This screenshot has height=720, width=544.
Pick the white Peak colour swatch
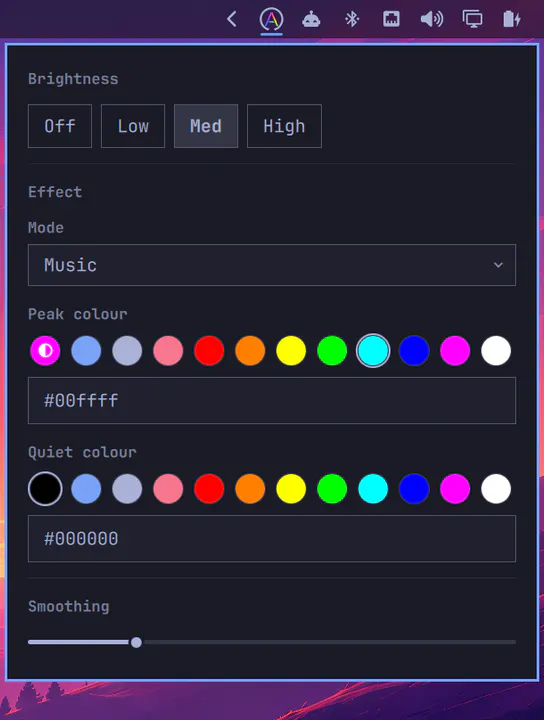[x=496, y=351]
